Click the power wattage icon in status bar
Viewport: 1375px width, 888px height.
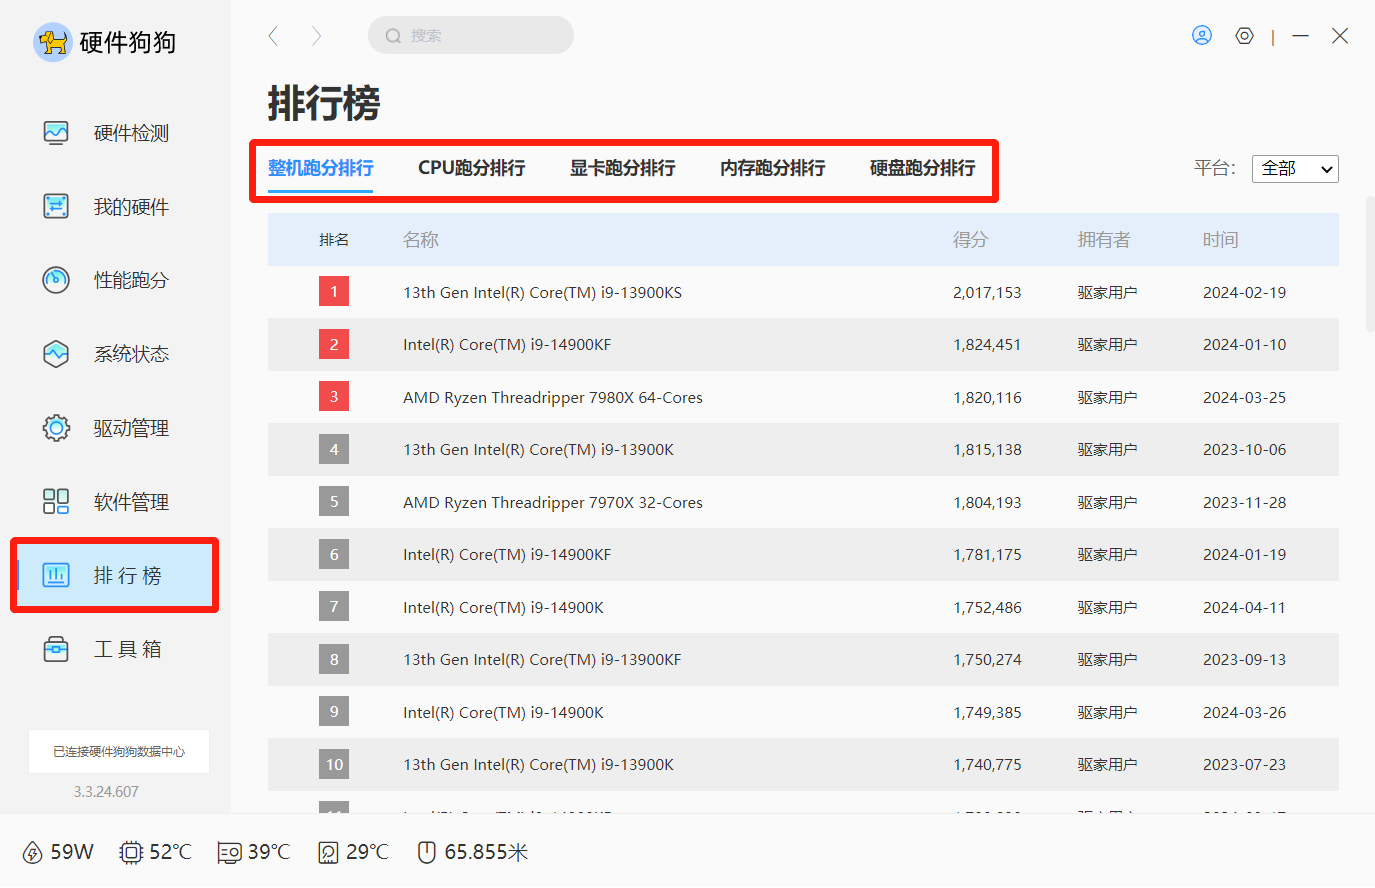[33, 852]
